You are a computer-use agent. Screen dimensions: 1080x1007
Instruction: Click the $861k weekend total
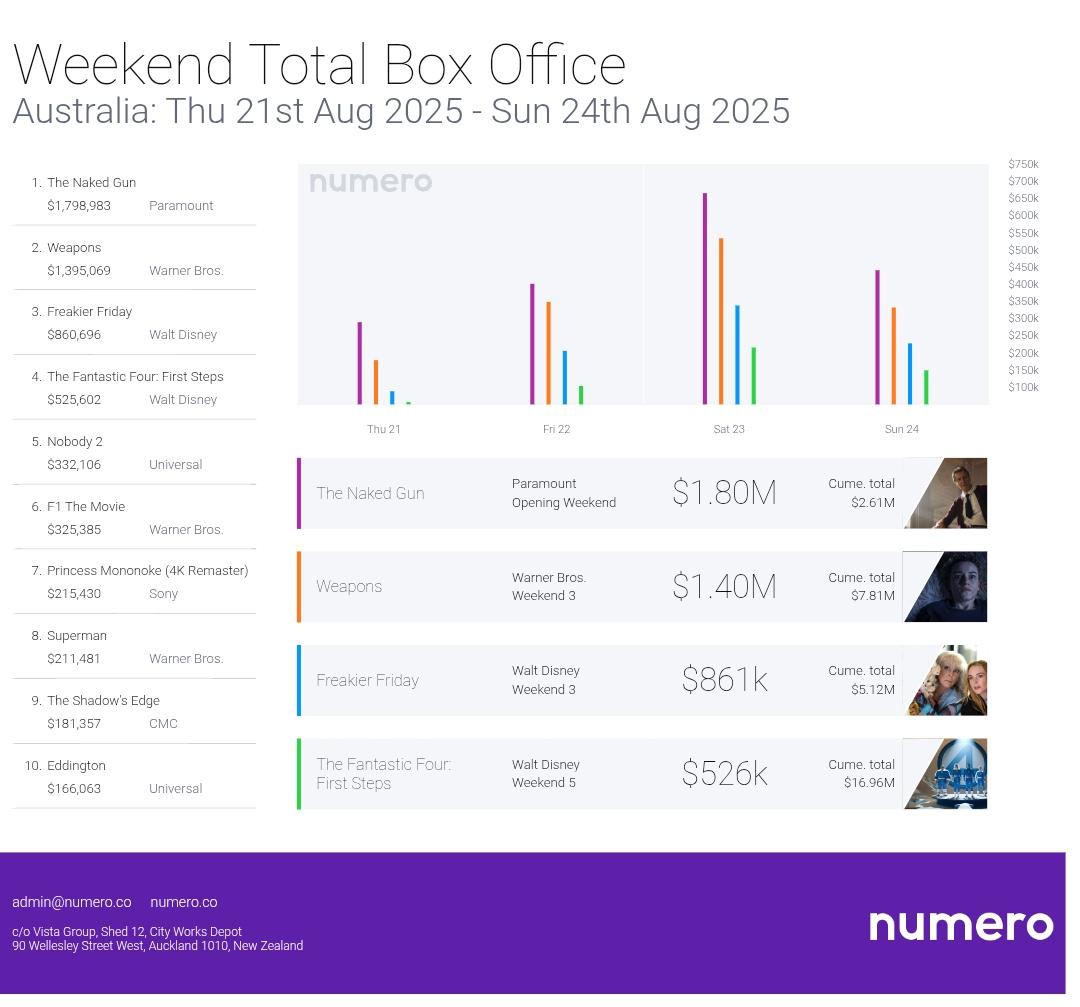[x=724, y=680]
